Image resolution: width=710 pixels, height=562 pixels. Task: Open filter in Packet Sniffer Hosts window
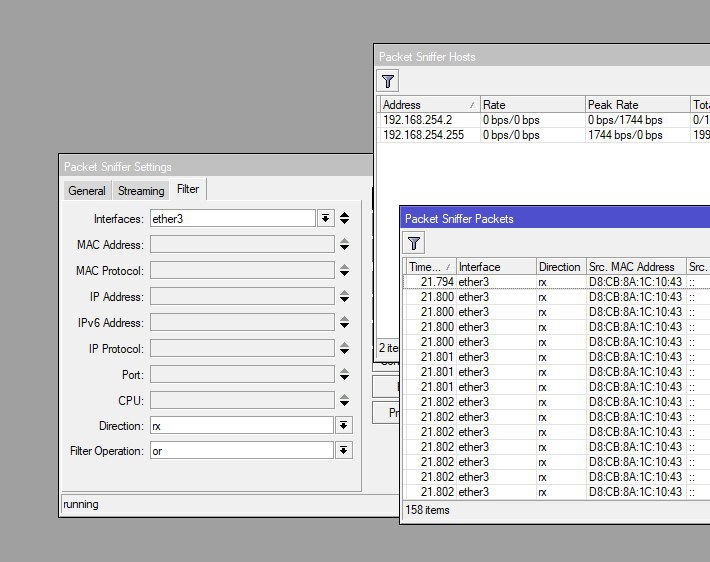[388, 81]
